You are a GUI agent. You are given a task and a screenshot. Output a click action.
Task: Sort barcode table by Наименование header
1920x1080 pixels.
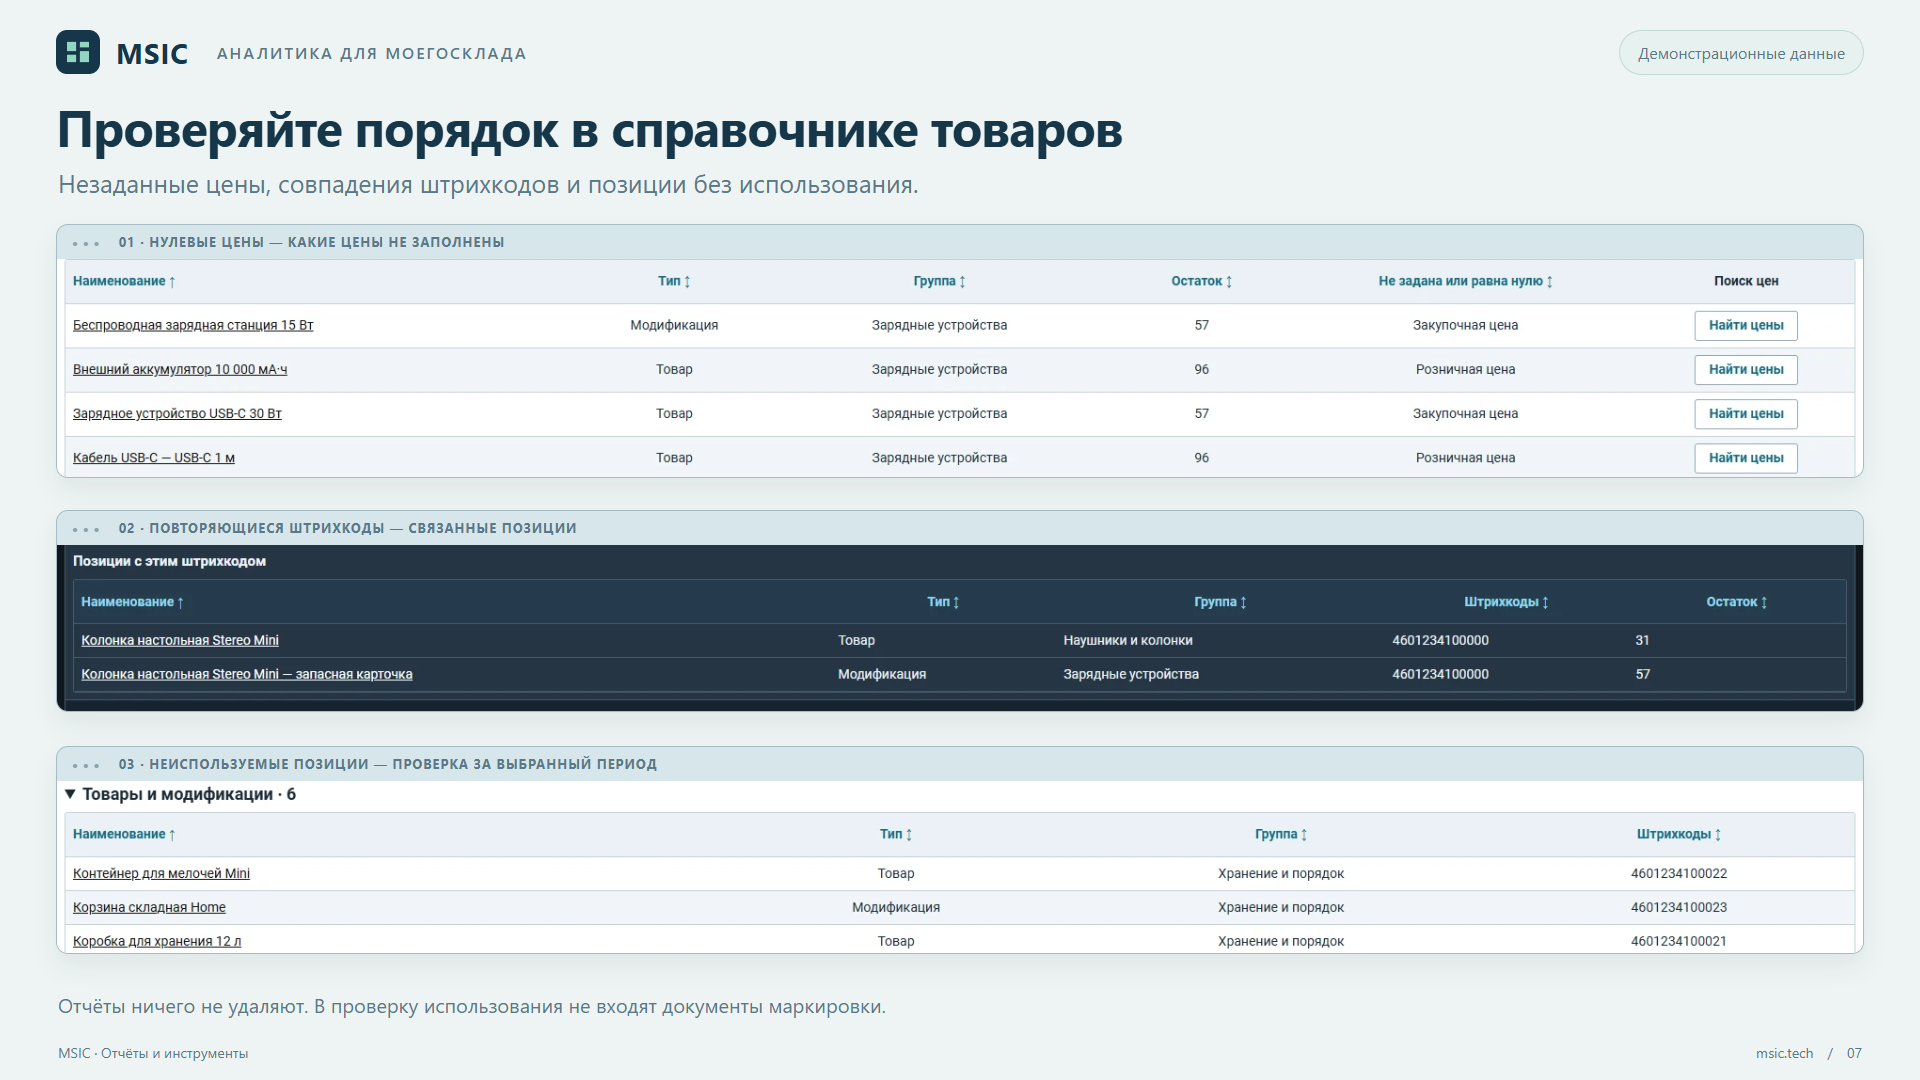click(x=132, y=602)
